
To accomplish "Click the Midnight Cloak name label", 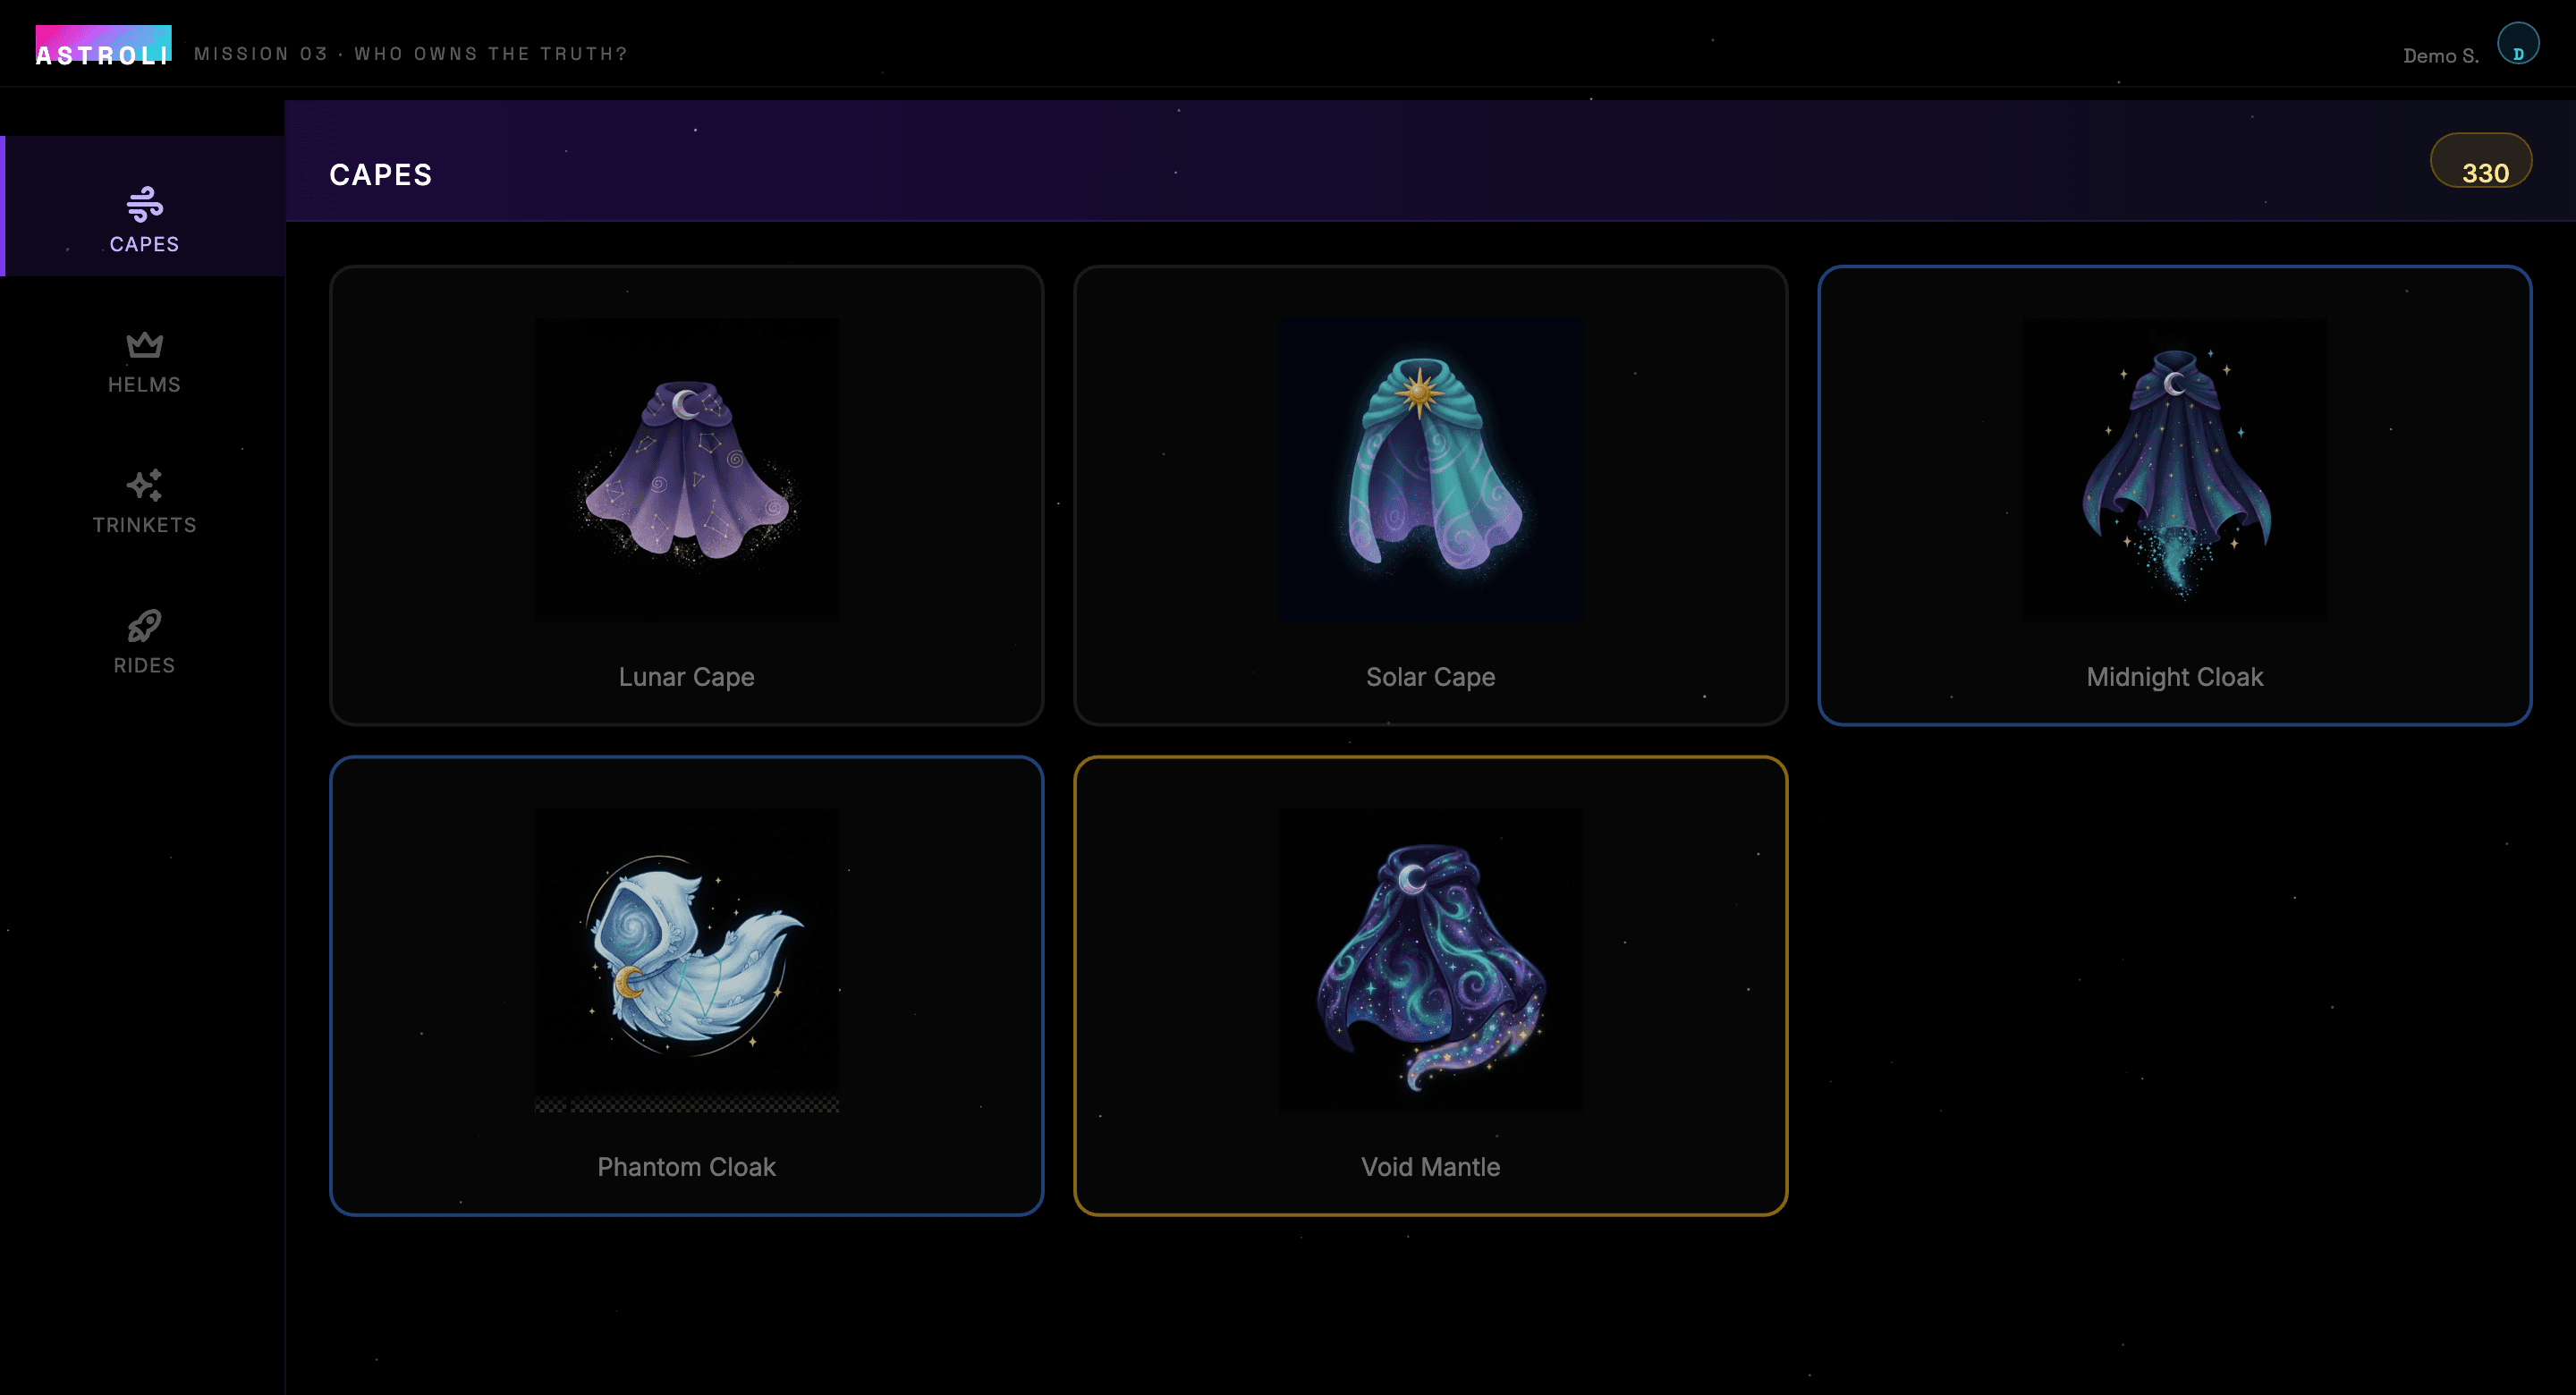I will (x=2174, y=677).
